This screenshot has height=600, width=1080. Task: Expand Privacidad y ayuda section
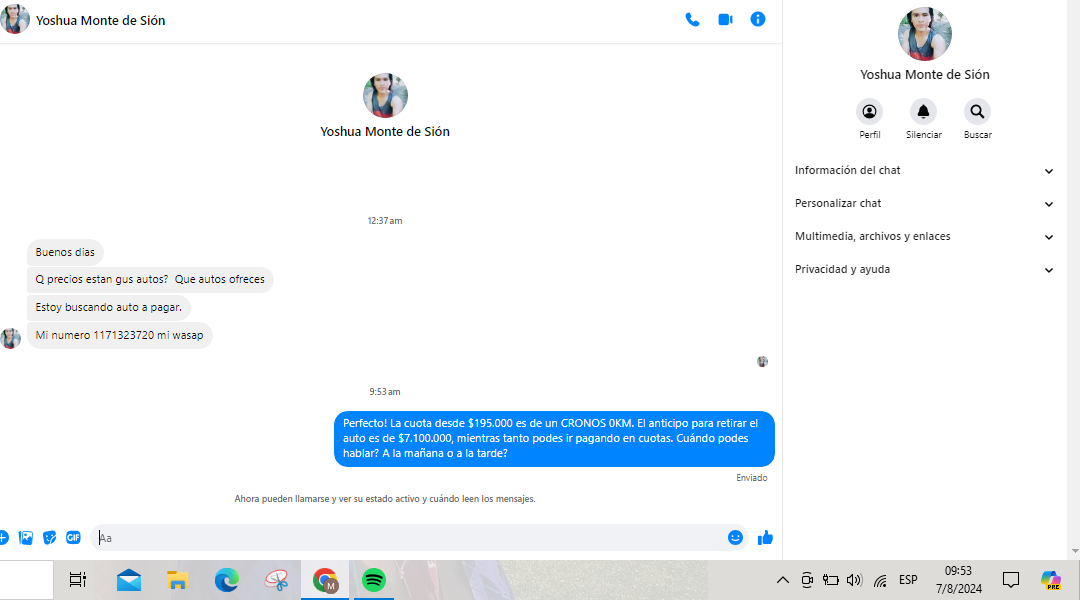(x=924, y=269)
